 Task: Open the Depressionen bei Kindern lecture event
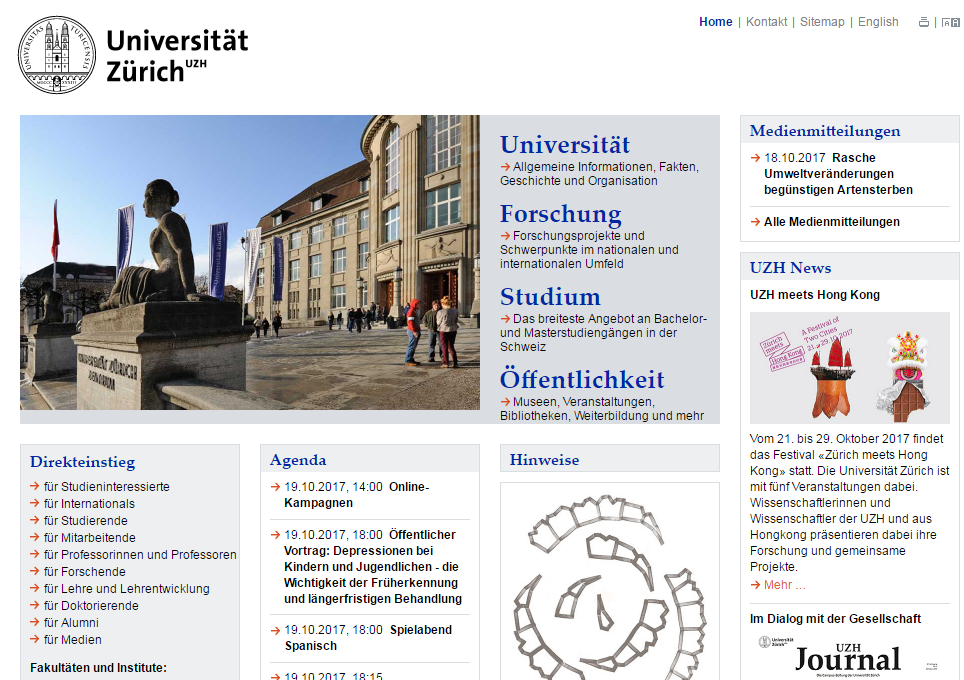pyautogui.click(x=373, y=567)
